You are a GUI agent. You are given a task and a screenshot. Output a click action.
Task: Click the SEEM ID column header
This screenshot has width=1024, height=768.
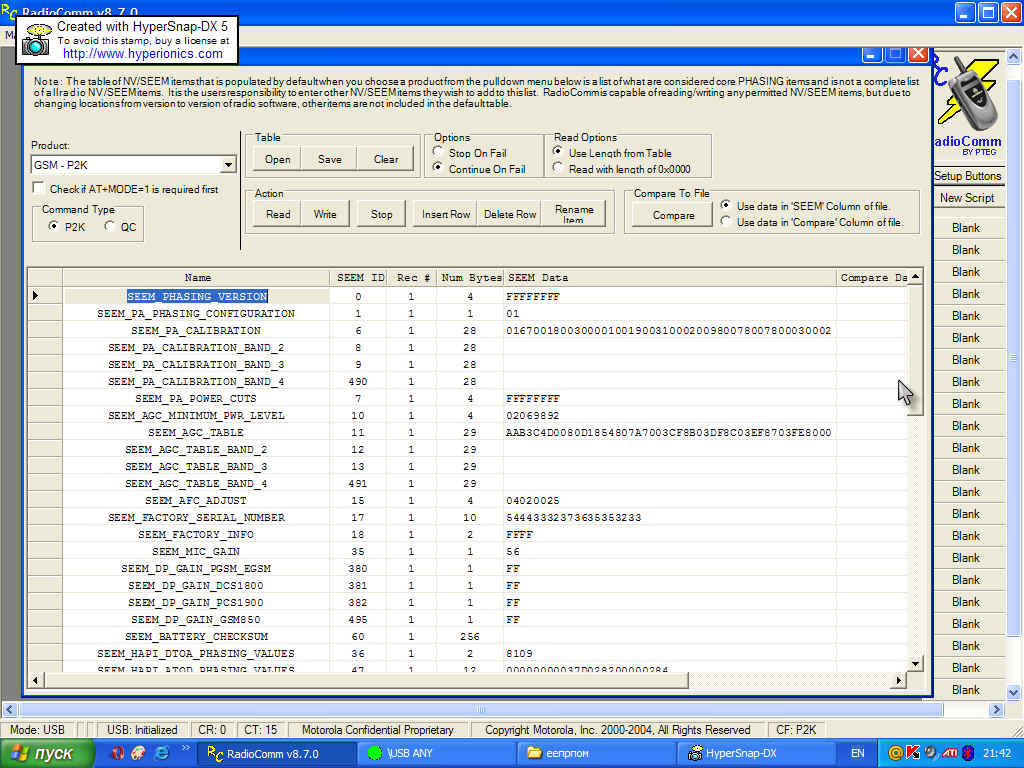pyautogui.click(x=358, y=278)
